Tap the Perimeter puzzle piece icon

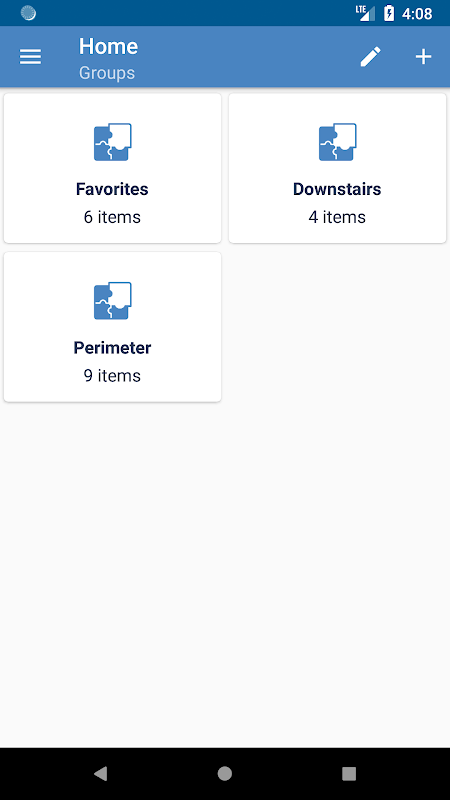[113, 301]
